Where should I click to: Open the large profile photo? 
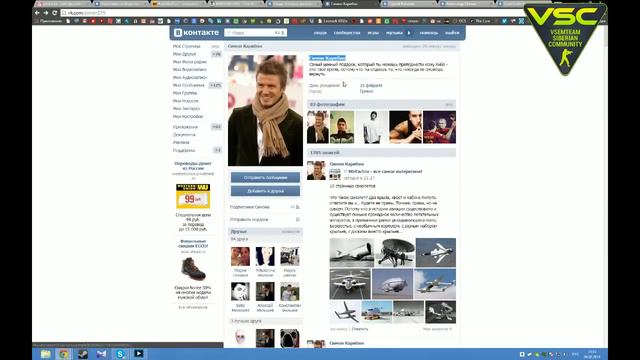coord(265,110)
